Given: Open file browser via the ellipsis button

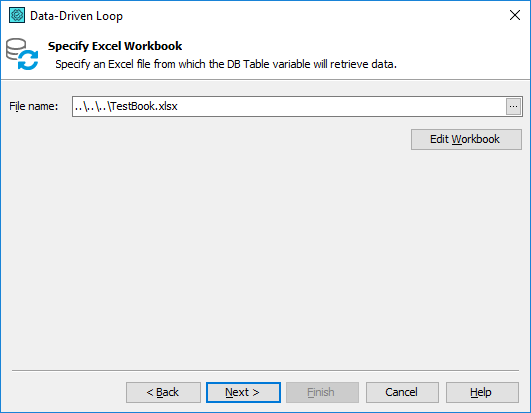Looking at the screenshot, I should [513, 107].
